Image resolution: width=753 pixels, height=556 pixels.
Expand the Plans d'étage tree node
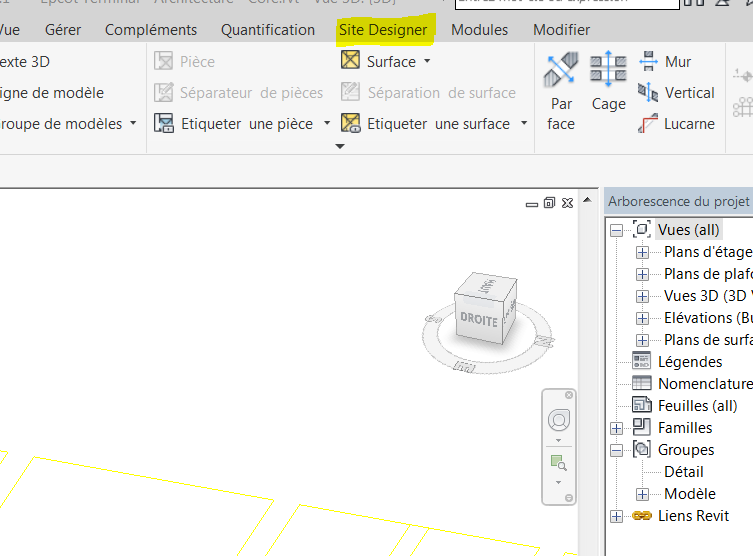pos(642,252)
